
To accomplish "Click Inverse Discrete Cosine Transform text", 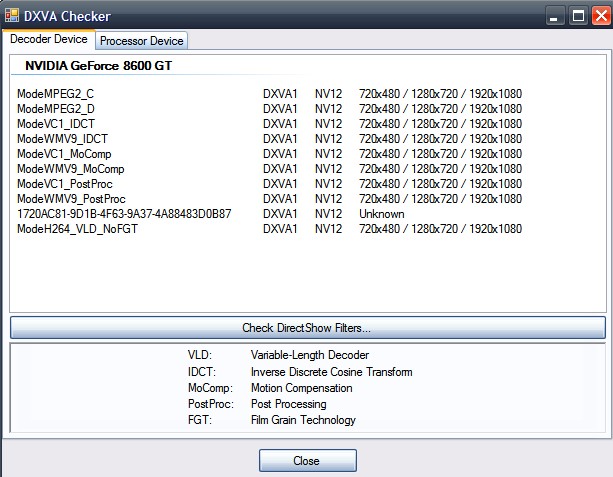I will tap(332, 371).
